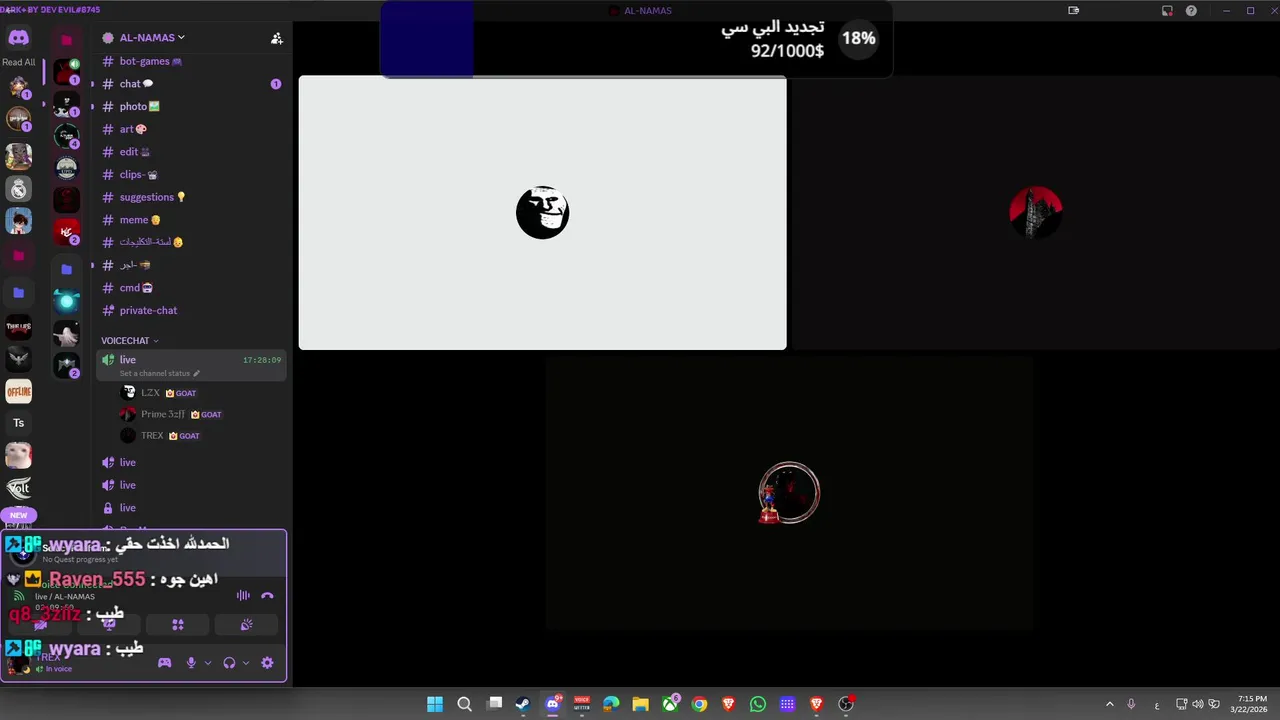Open the red avatar participant tile
Viewport: 1280px width, 720px height.
pos(1035,213)
